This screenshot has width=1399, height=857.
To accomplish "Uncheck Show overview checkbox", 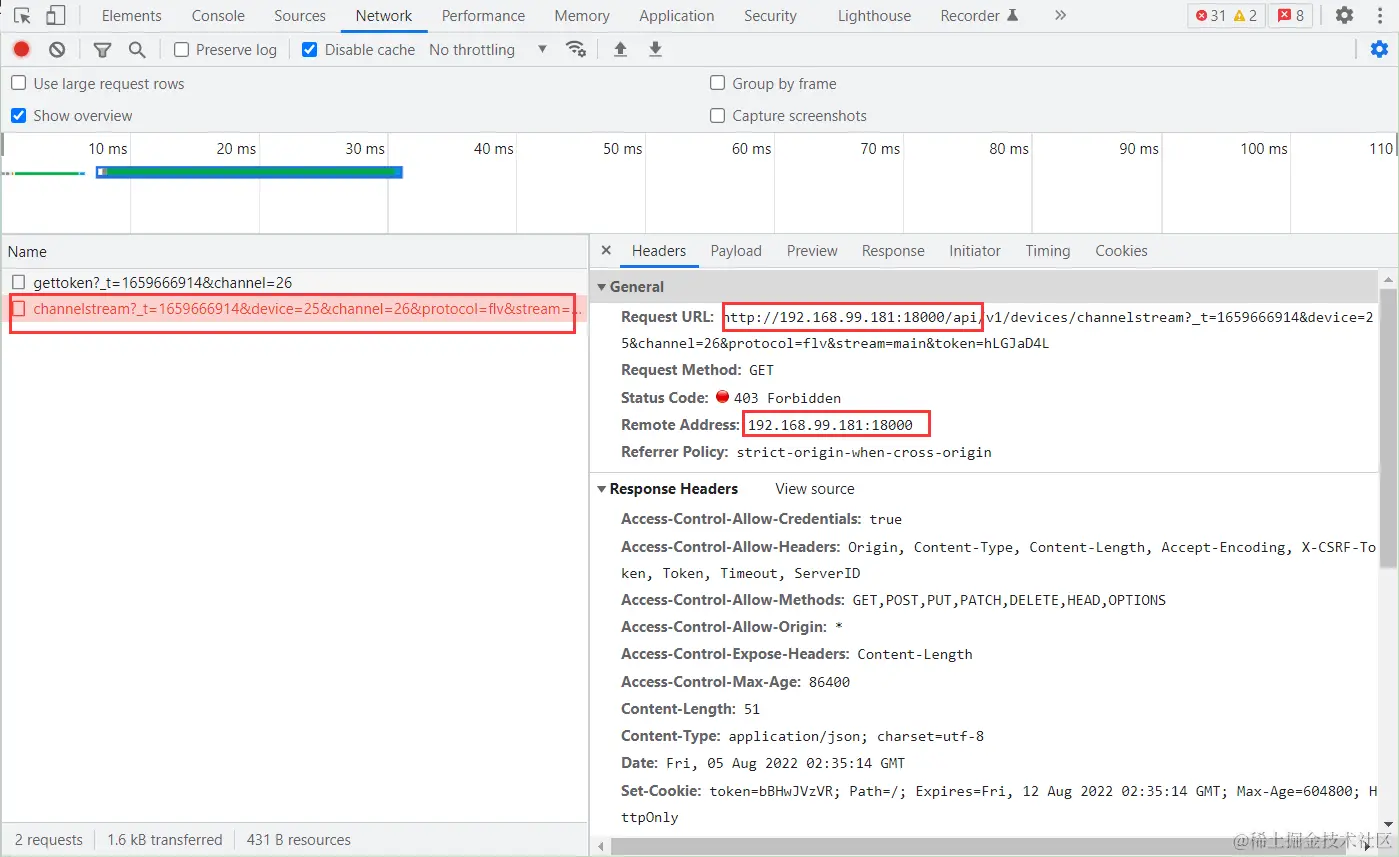I will pyautogui.click(x=18, y=115).
